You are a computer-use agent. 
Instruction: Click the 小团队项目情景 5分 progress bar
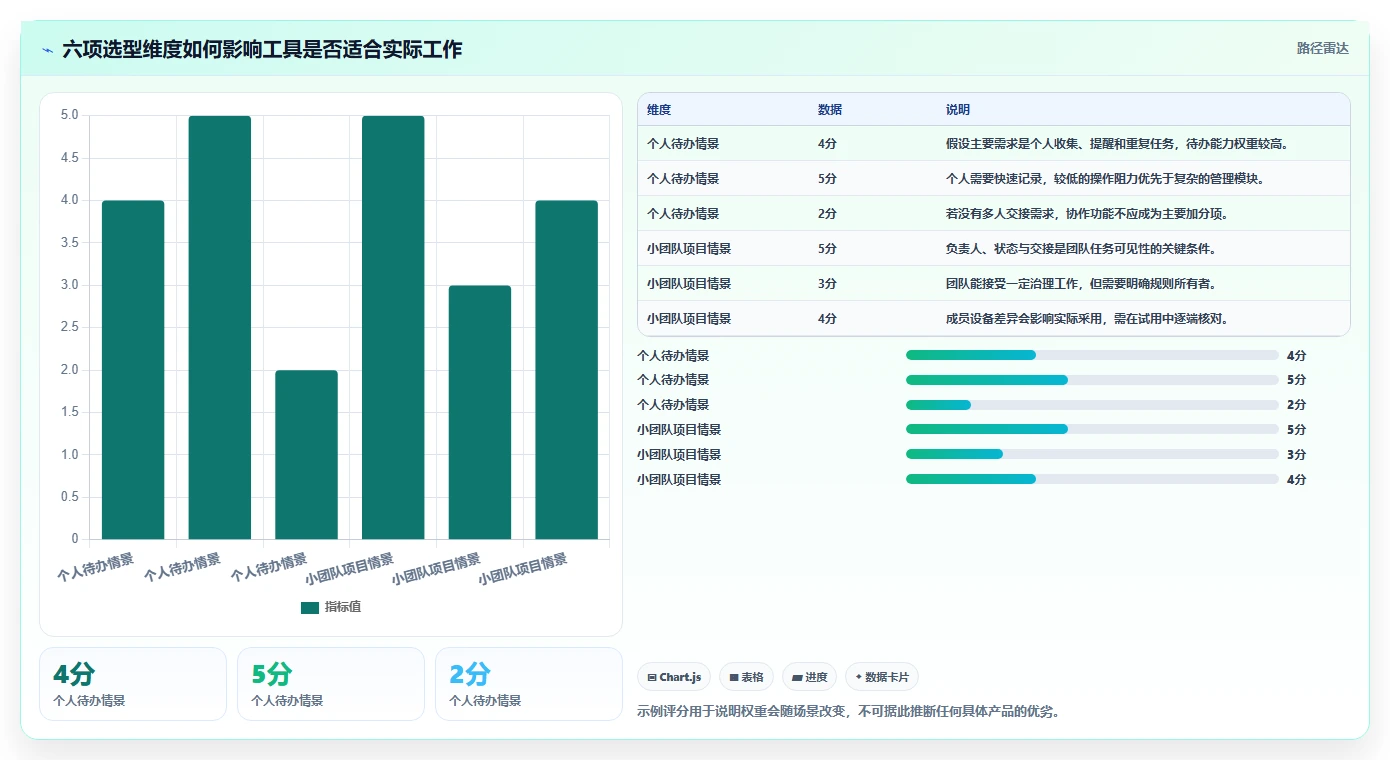1092,429
